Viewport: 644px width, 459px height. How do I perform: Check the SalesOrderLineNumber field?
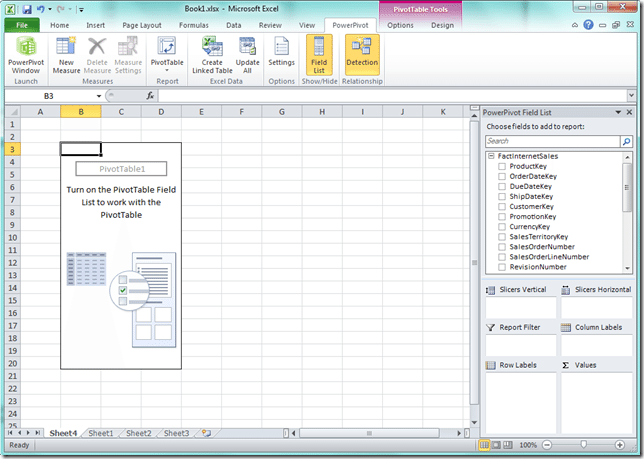pos(502,257)
